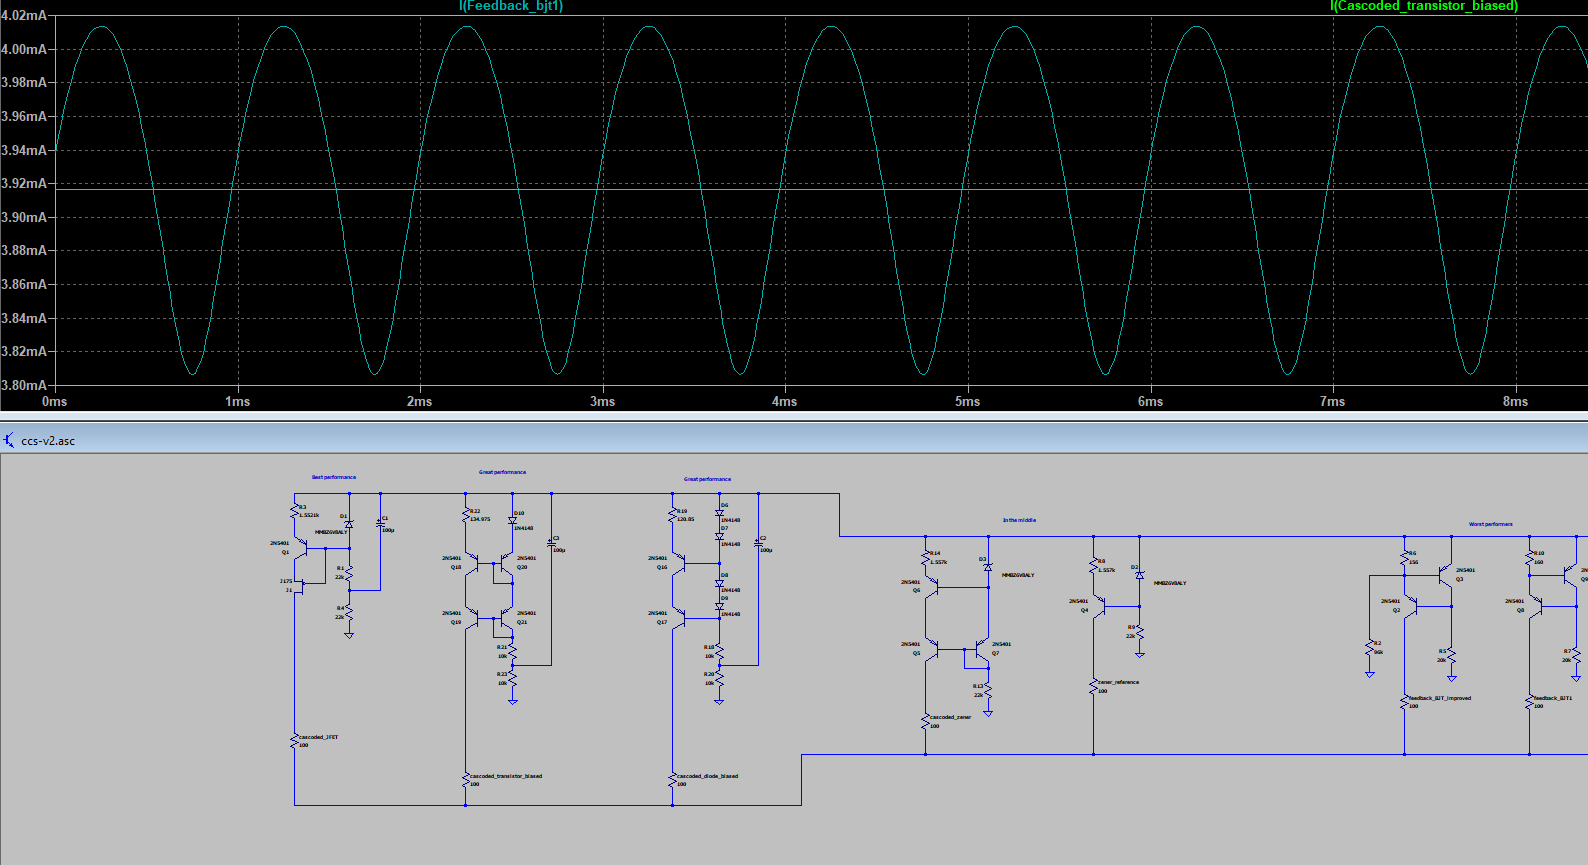Click diode D6 at top of the diode string
Viewport: 1588px width, 865px height.
[x=719, y=512]
